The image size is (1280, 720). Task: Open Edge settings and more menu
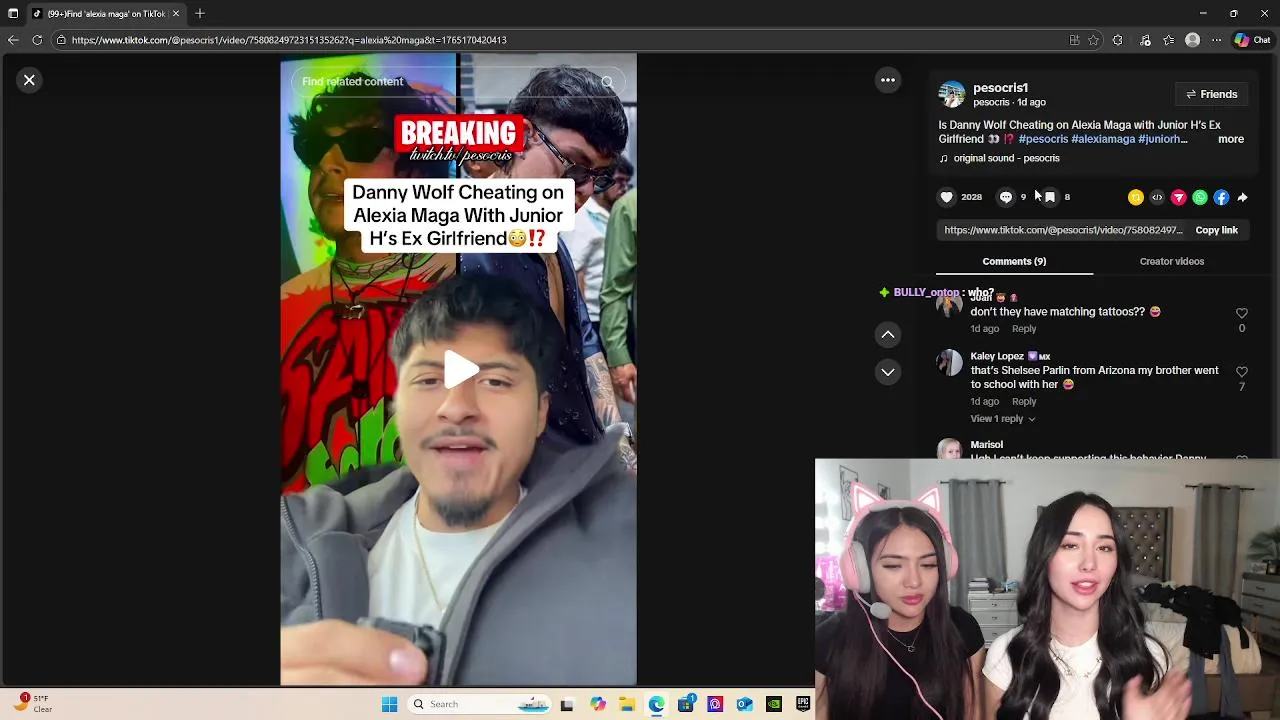(1216, 40)
